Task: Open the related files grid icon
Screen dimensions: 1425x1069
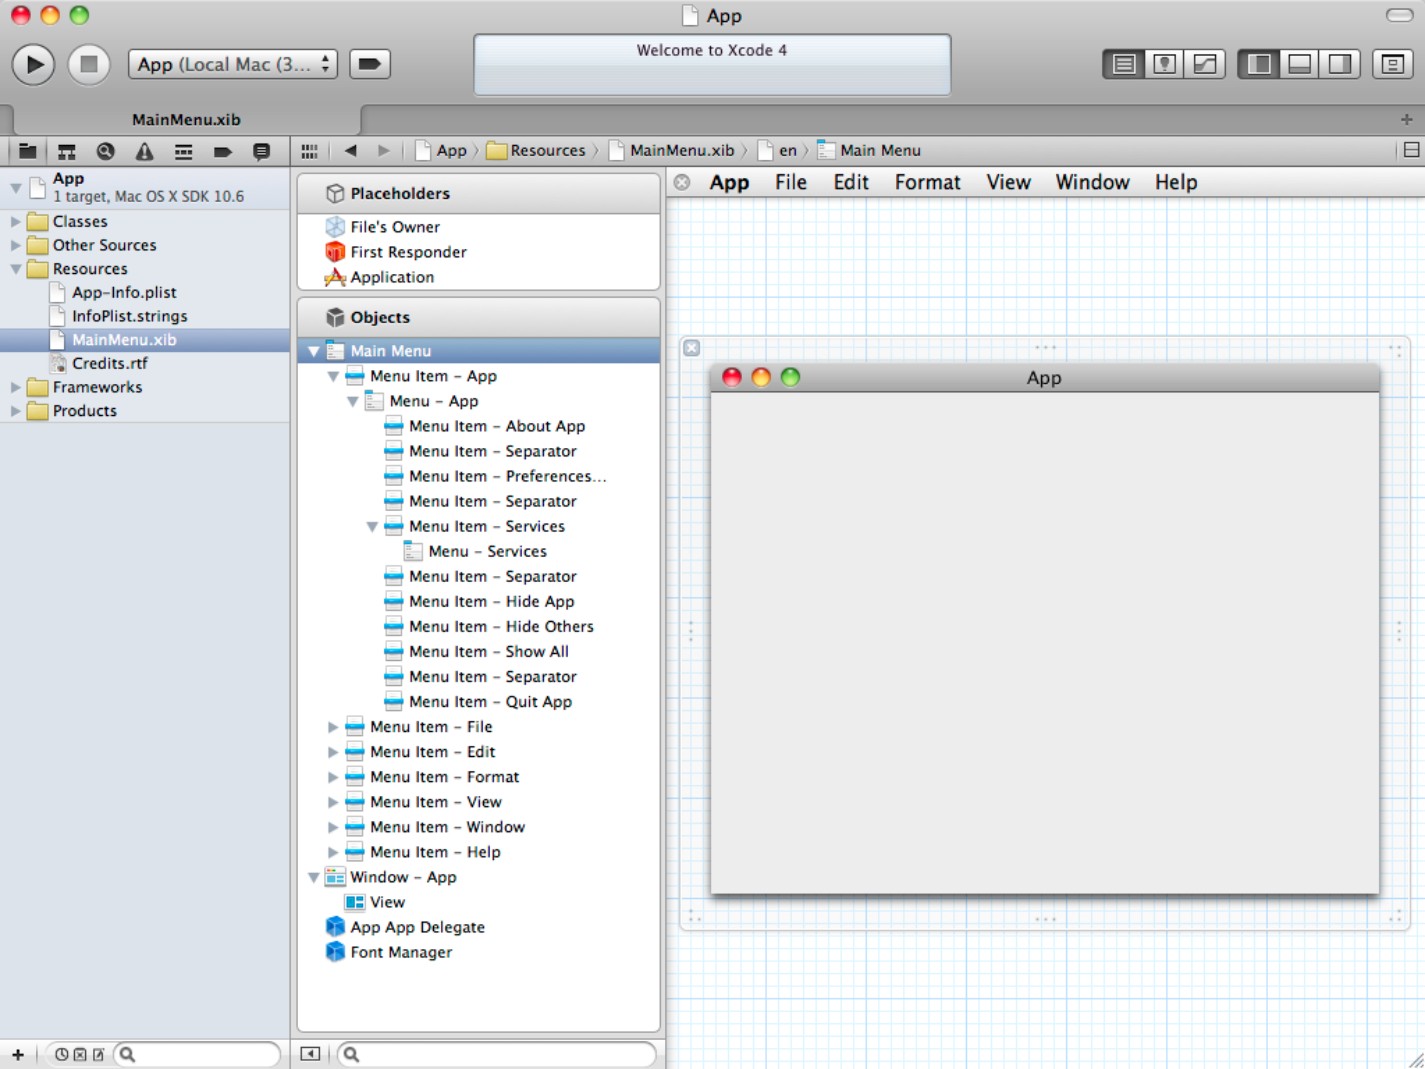Action: pos(309,151)
